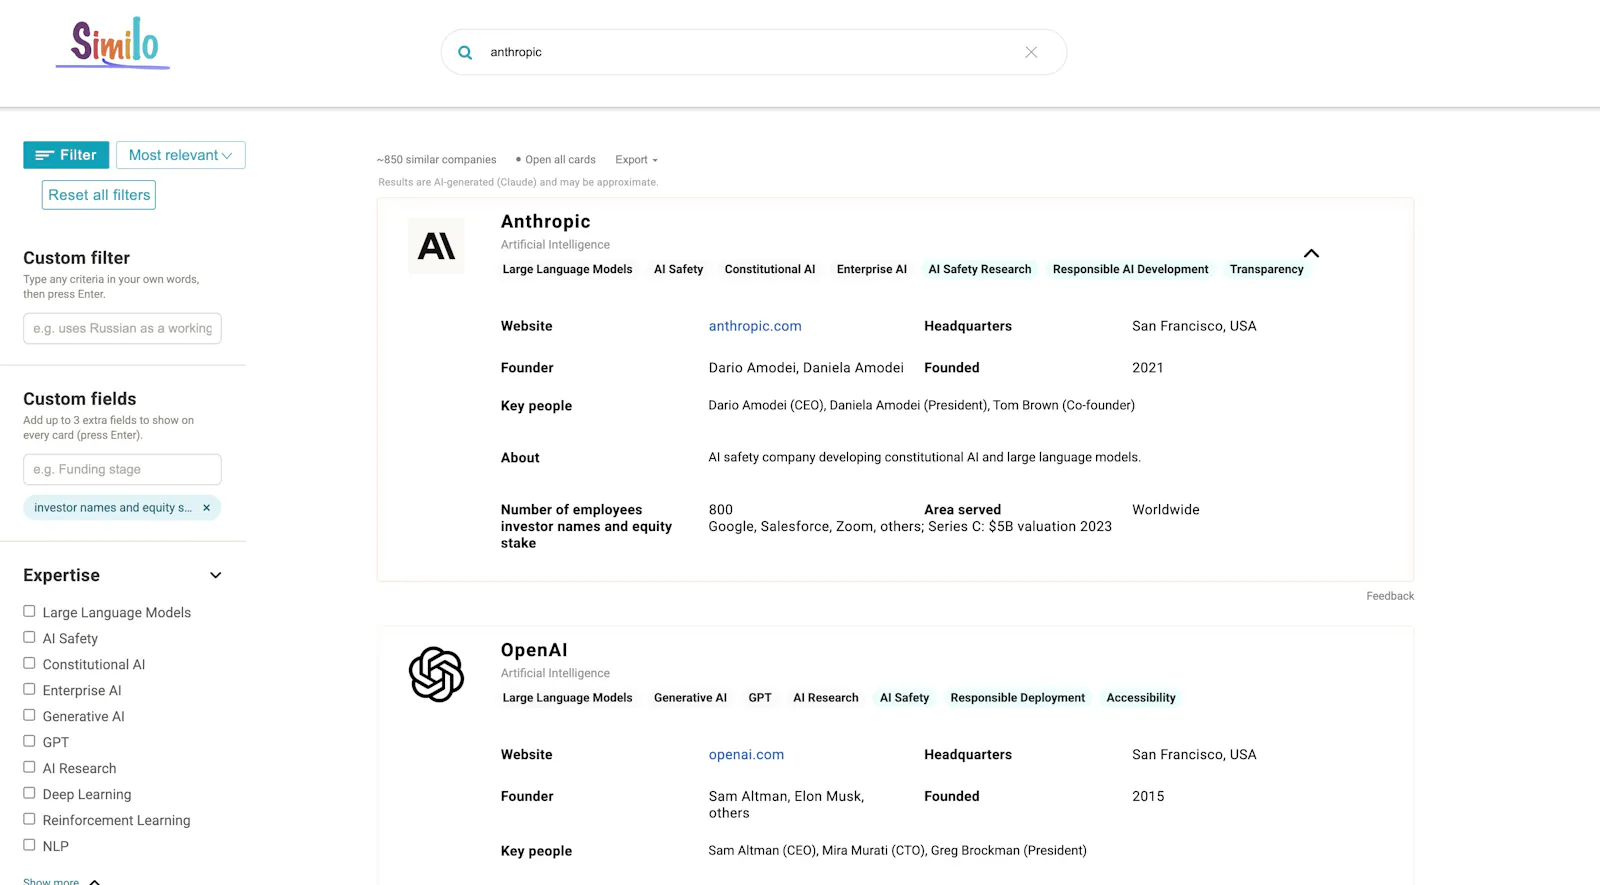
Task: Check the AI Safety filter checkbox
Action: (x=29, y=637)
